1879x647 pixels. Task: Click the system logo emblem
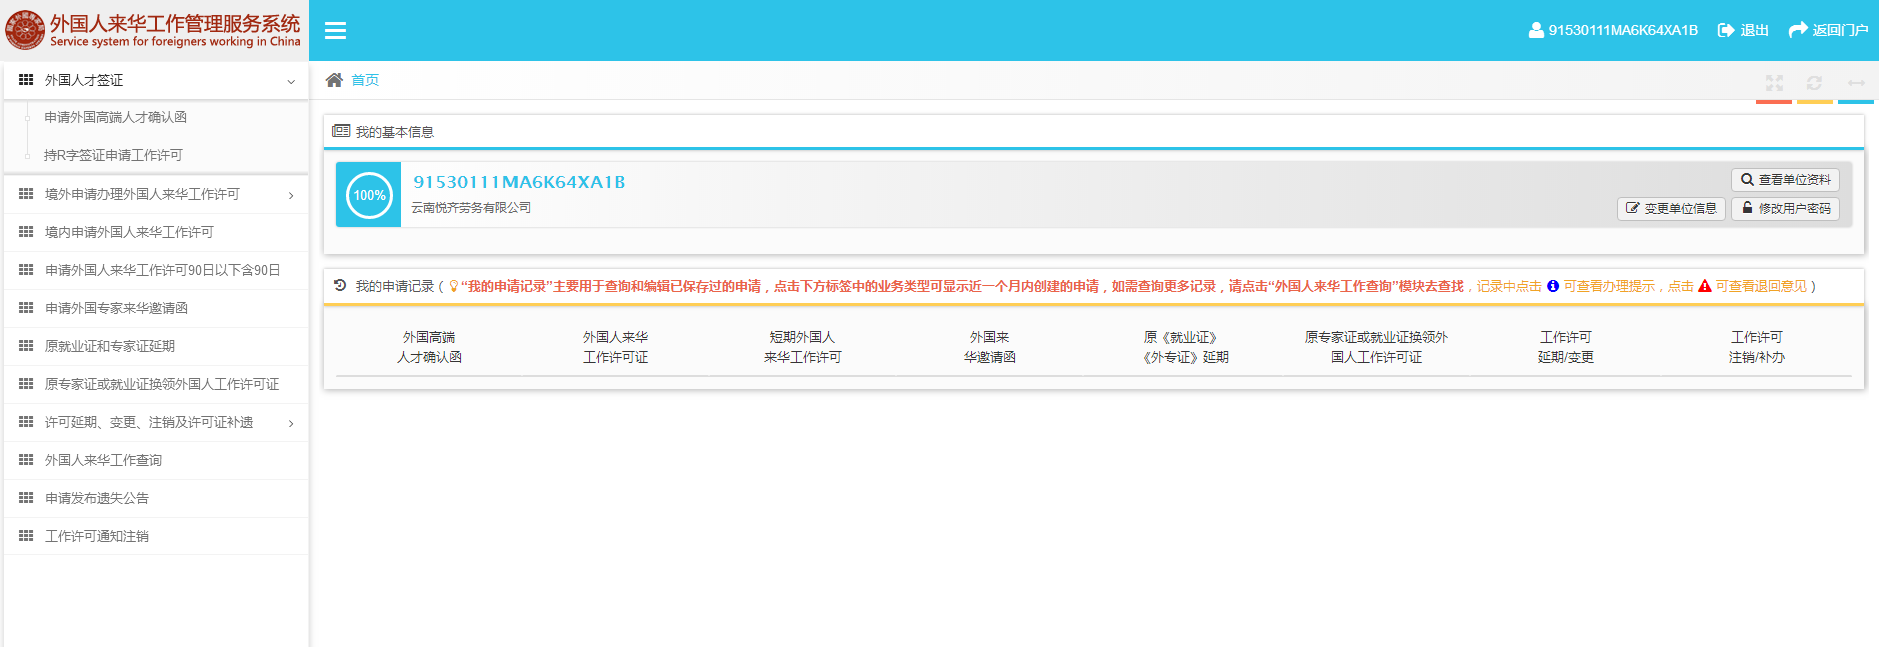coord(24,30)
